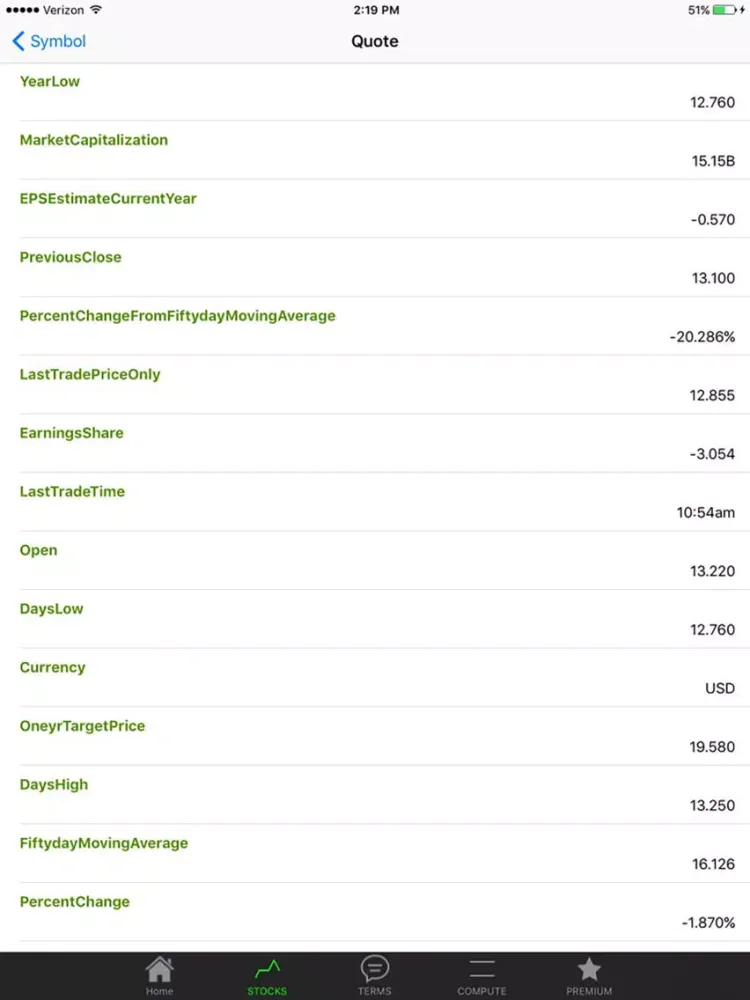Image resolution: width=750 pixels, height=1000 pixels.
Task: Tap the Quote title
Action: [x=375, y=41]
